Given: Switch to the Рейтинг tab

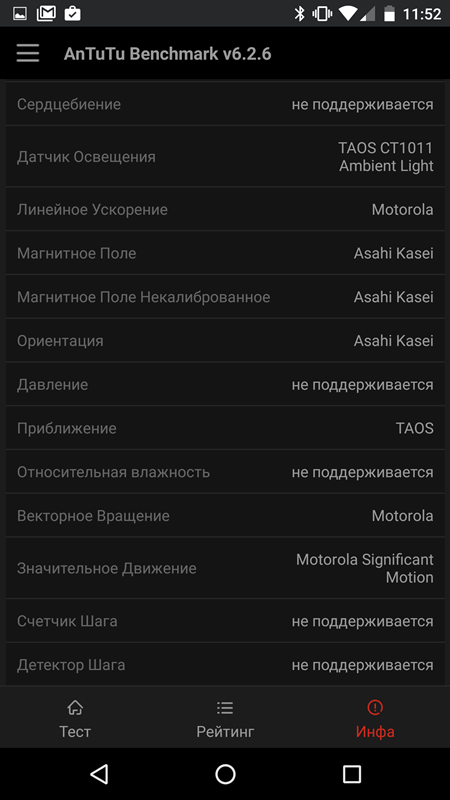Looking at the screenshot, I should coord(225,718).
